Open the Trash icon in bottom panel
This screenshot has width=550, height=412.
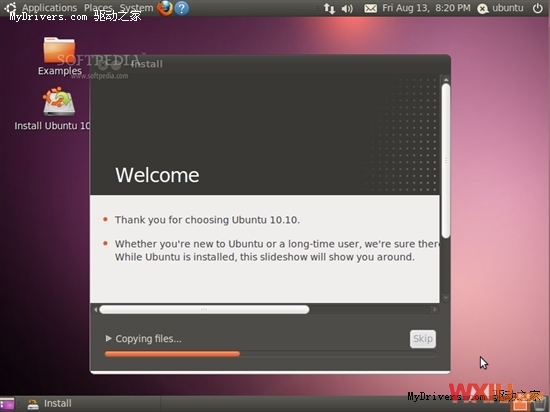pos(539,404)
